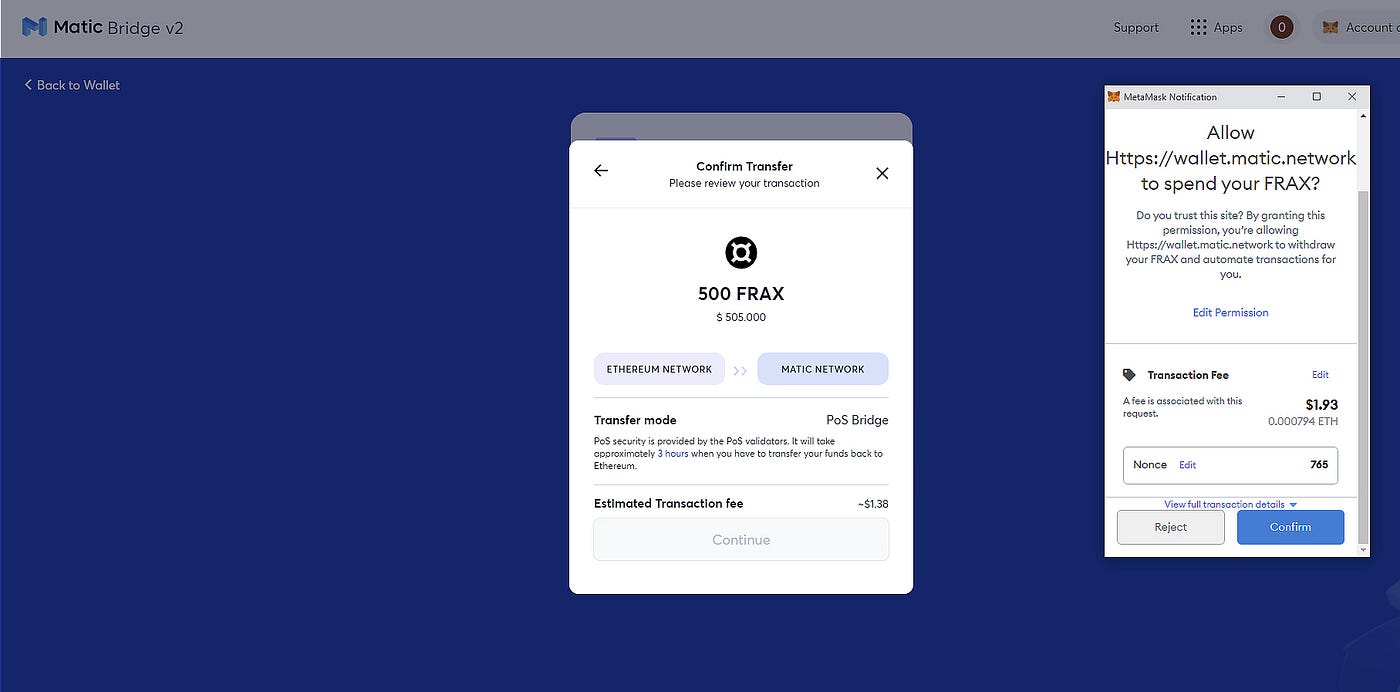Click the PoS Bridge transfer mode value
The height and width of the screenshot is (692, 1400).
click(857, 420)
